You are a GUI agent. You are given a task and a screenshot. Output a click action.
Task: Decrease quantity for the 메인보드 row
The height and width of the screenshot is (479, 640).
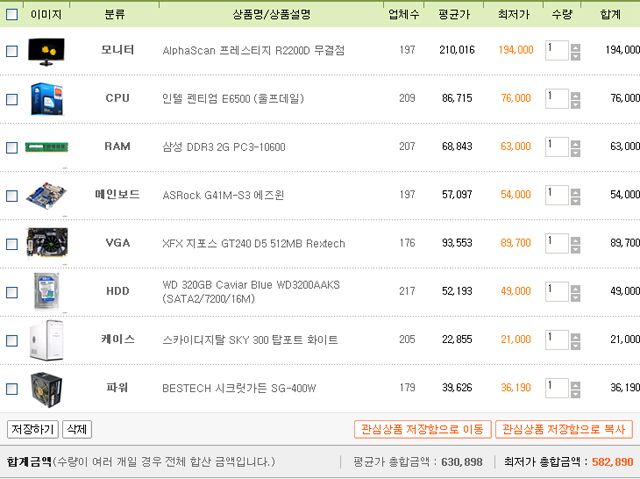click(576, 201)
